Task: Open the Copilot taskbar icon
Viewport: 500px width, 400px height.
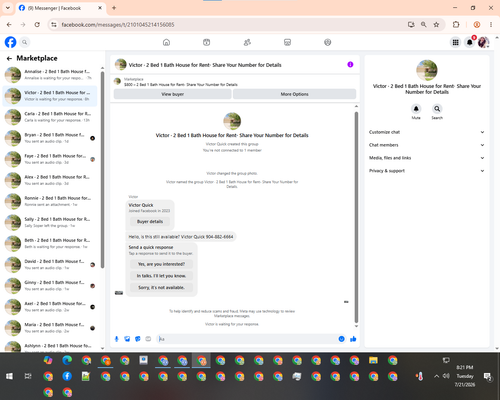Action: pos(48,360)
